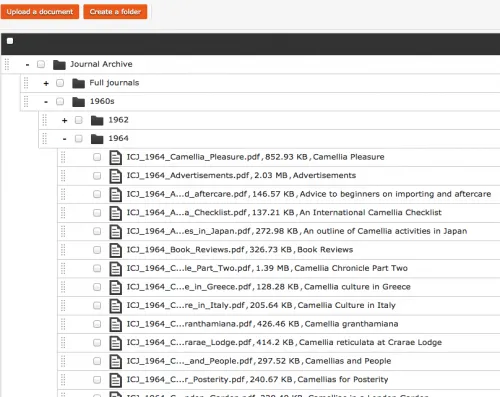The height and width of the screenshot is (397, 500).
Task: Click the 1960s folder icon
Action: pyautogui.click(x=78, y=102)
